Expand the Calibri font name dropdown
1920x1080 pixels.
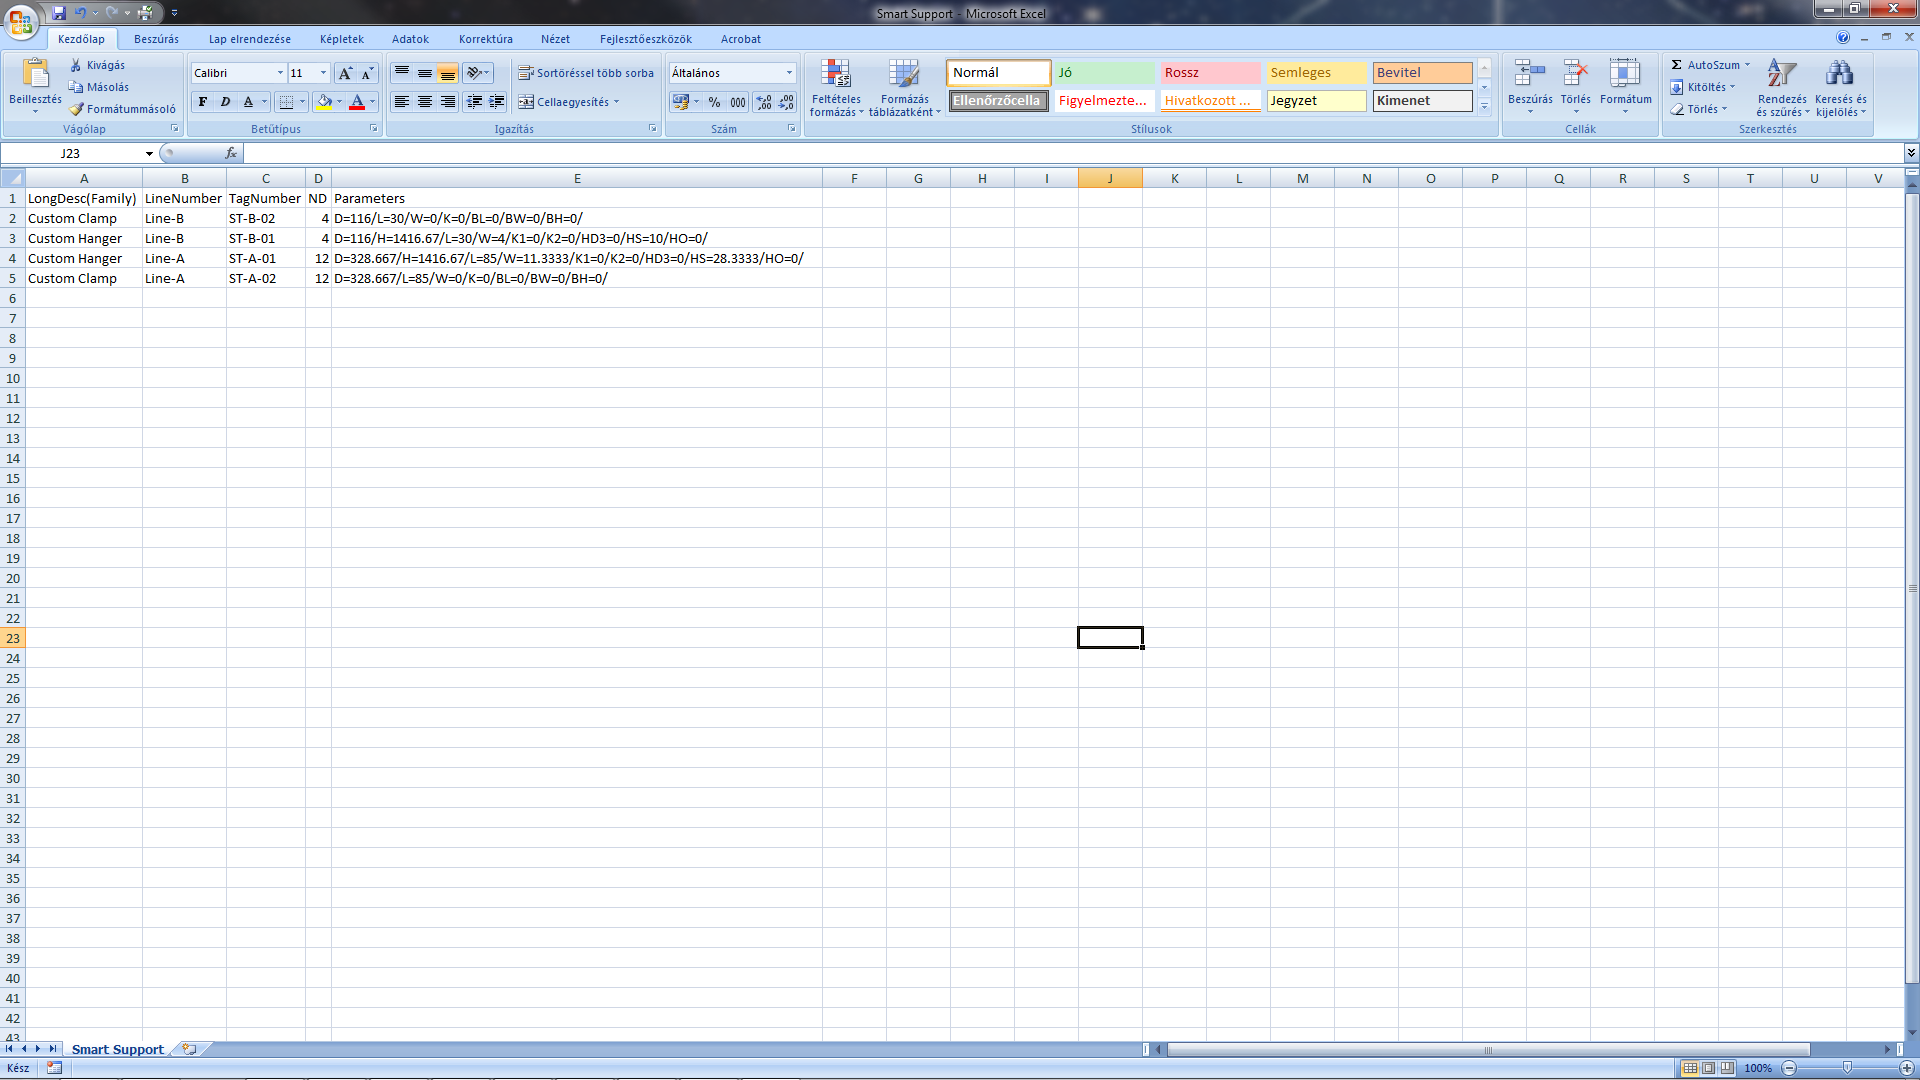tap(280, 73)
